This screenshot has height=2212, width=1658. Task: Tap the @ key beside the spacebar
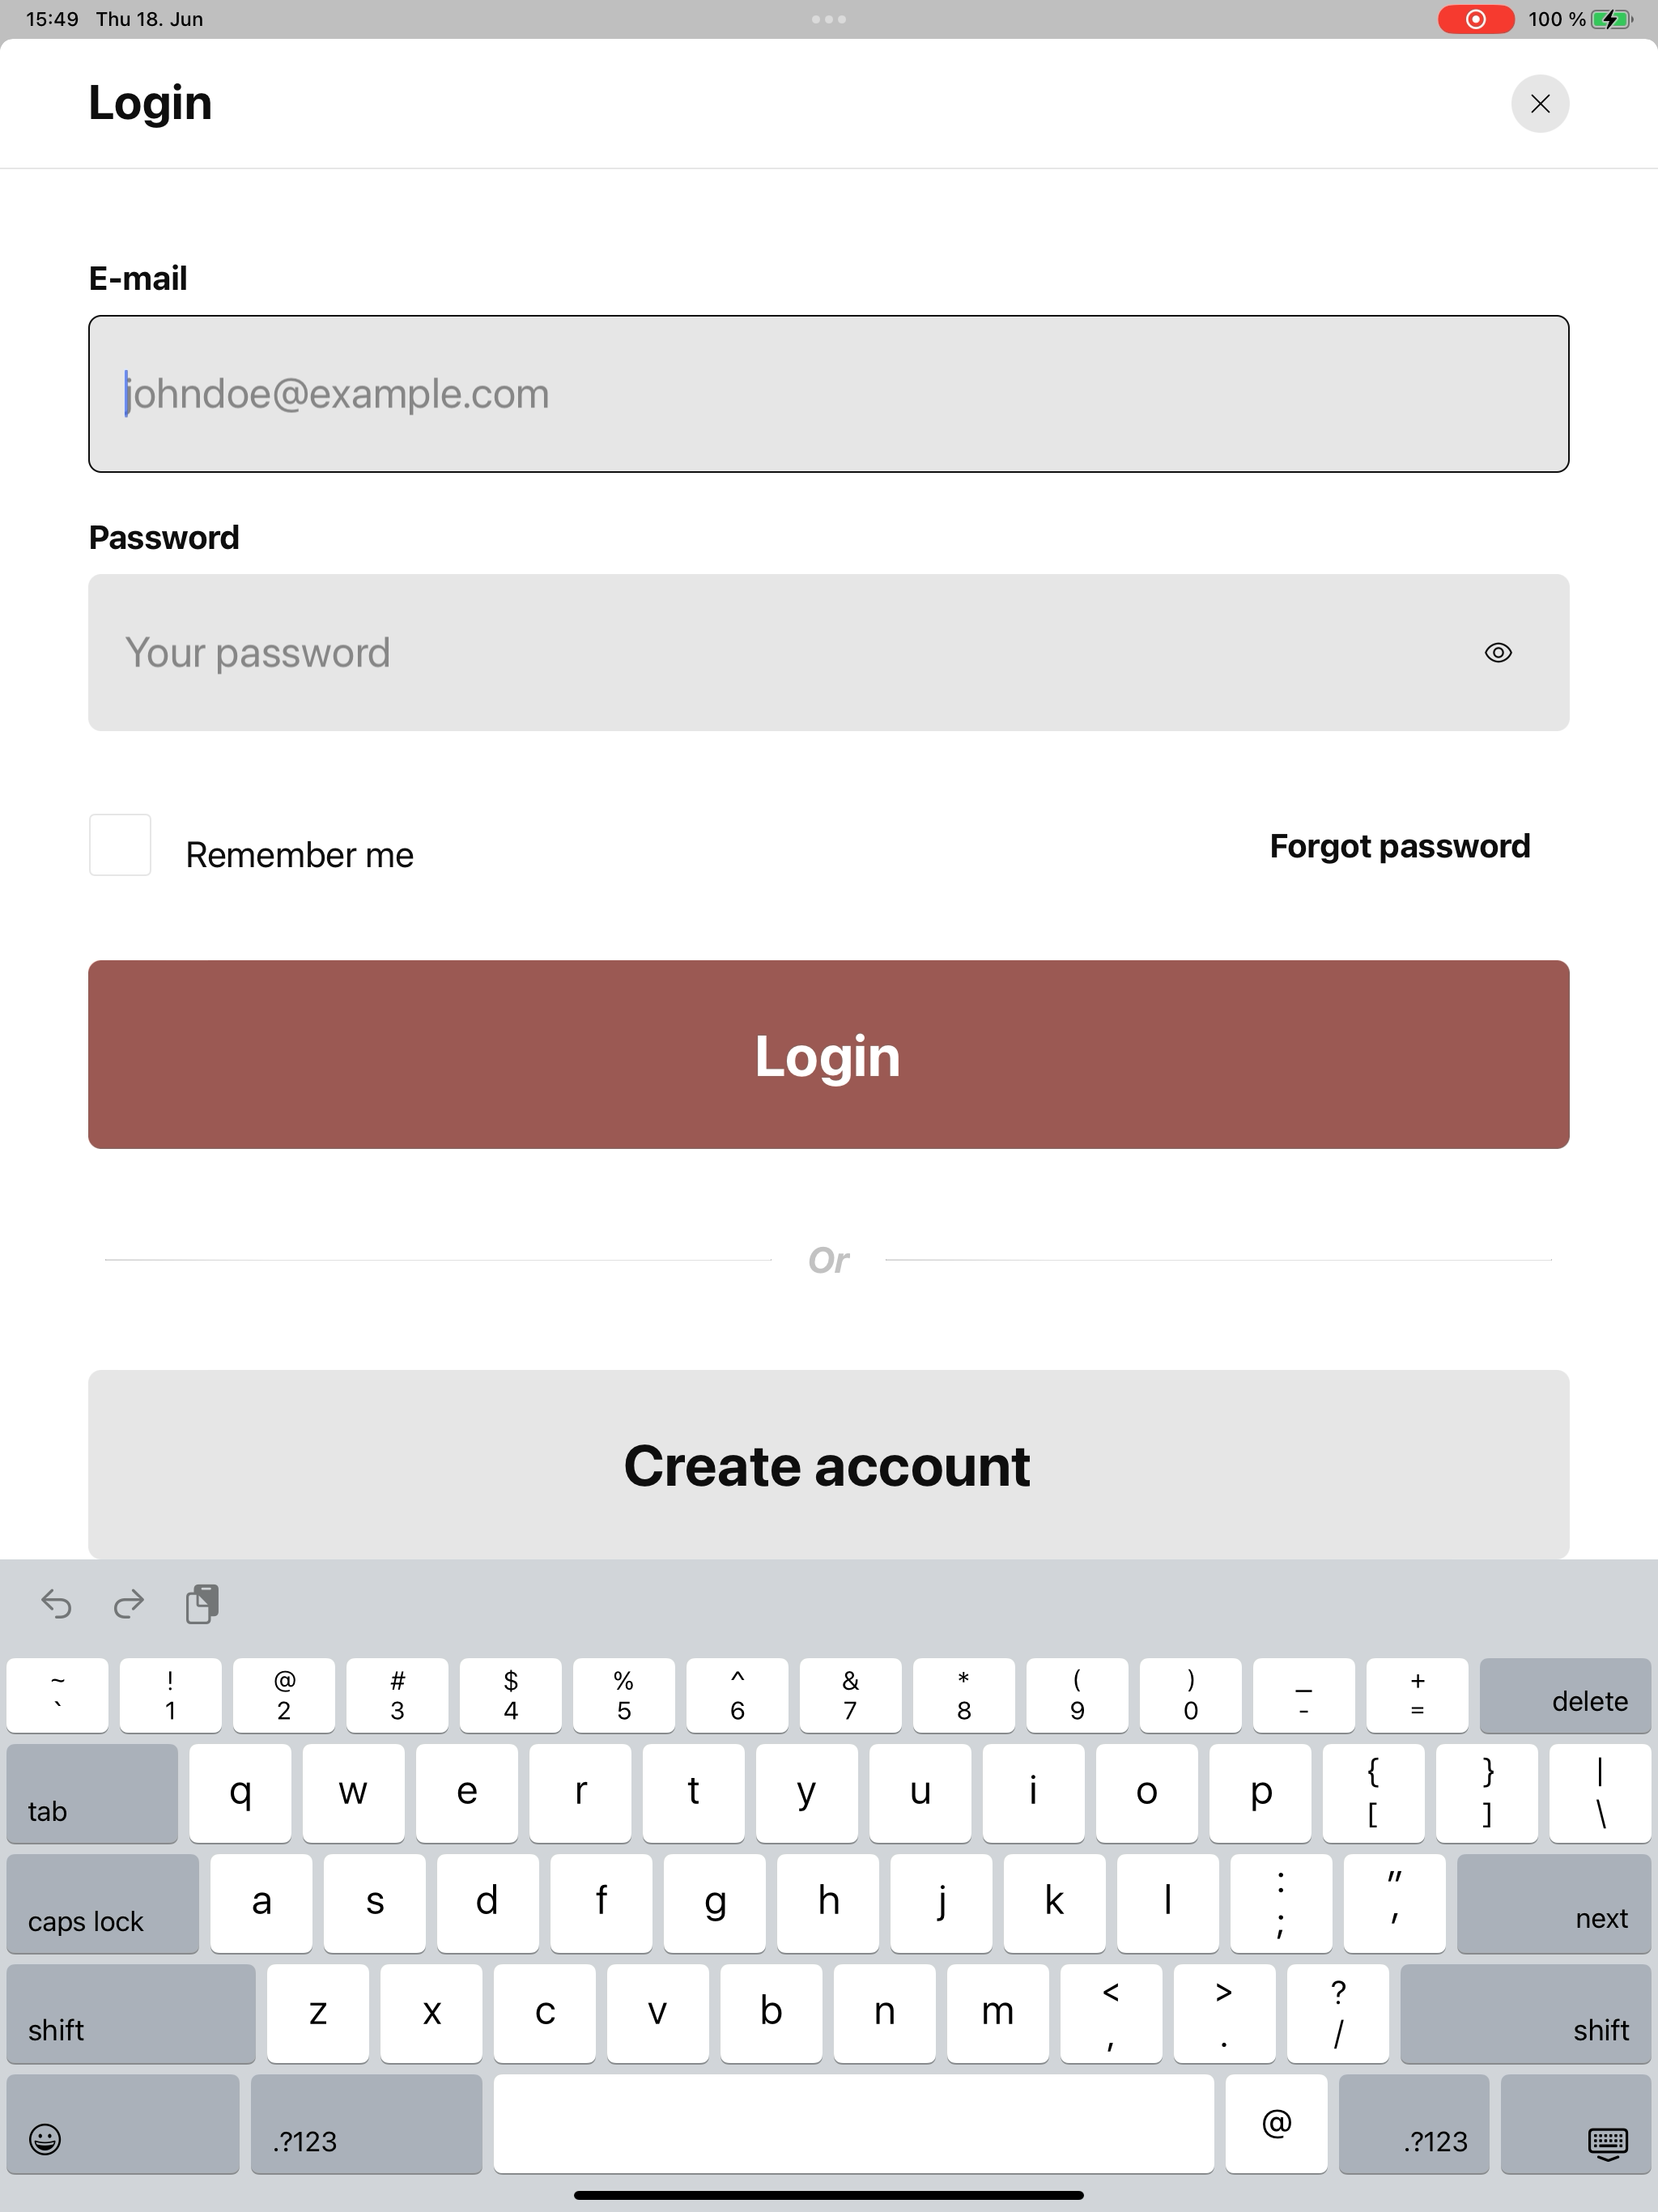pyautogui.click(x=1276, y=2123)
